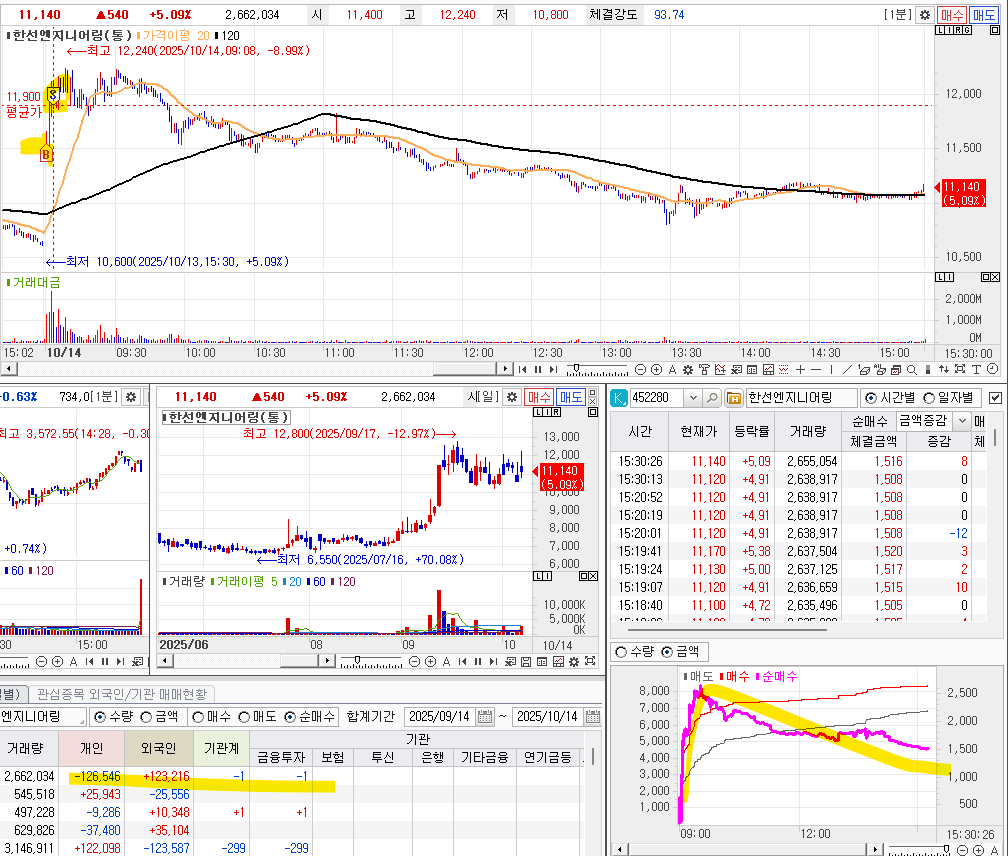Select 금액 radio next to stock name dropdown

(146, 717)
